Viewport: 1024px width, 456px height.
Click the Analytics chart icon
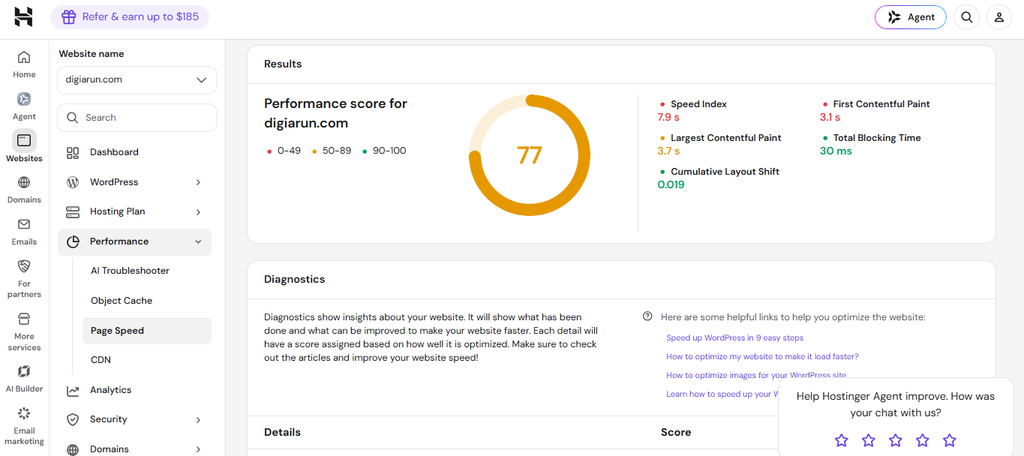coord(72,390)
